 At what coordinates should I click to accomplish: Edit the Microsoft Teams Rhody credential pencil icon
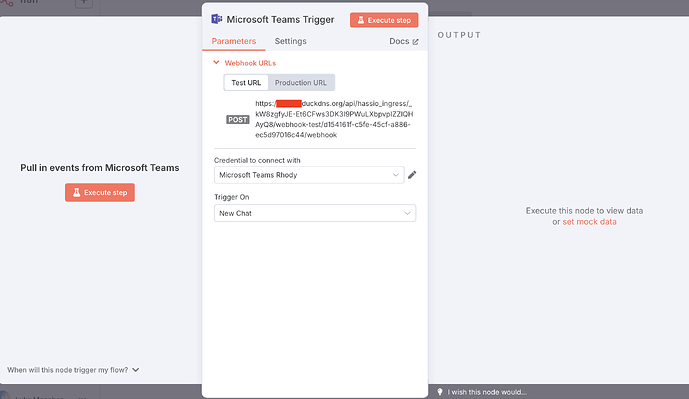point(412,175)
